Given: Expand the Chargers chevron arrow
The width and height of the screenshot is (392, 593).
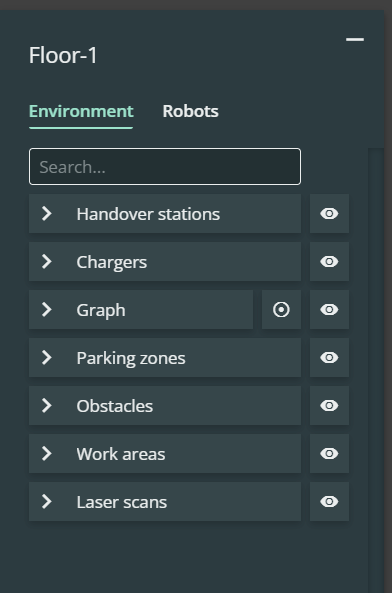Looking at the screenshot, I should tap(46, 262).
